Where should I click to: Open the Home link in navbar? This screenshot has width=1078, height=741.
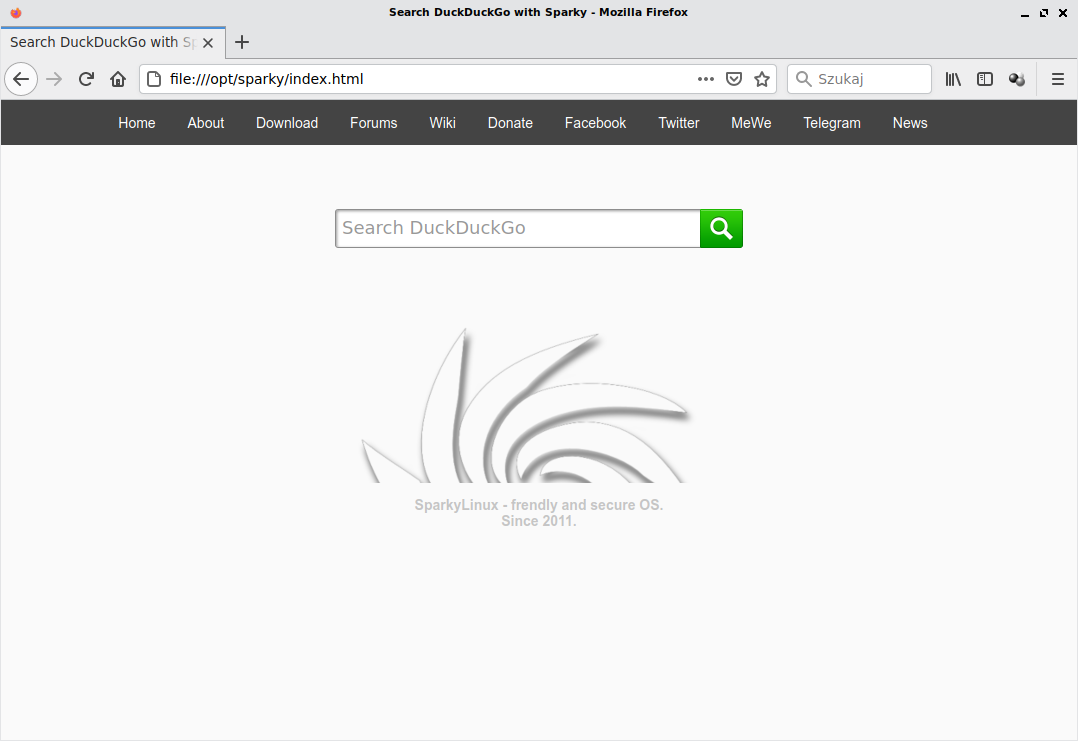[x=137, y=123]
